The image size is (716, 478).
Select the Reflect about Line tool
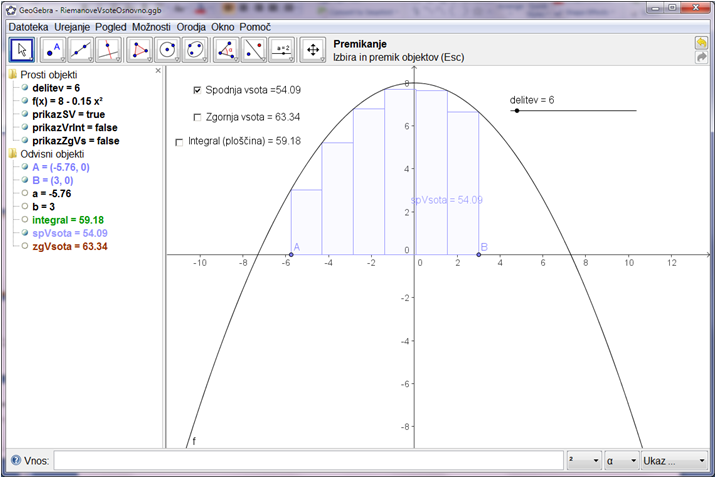pos(254,50)
